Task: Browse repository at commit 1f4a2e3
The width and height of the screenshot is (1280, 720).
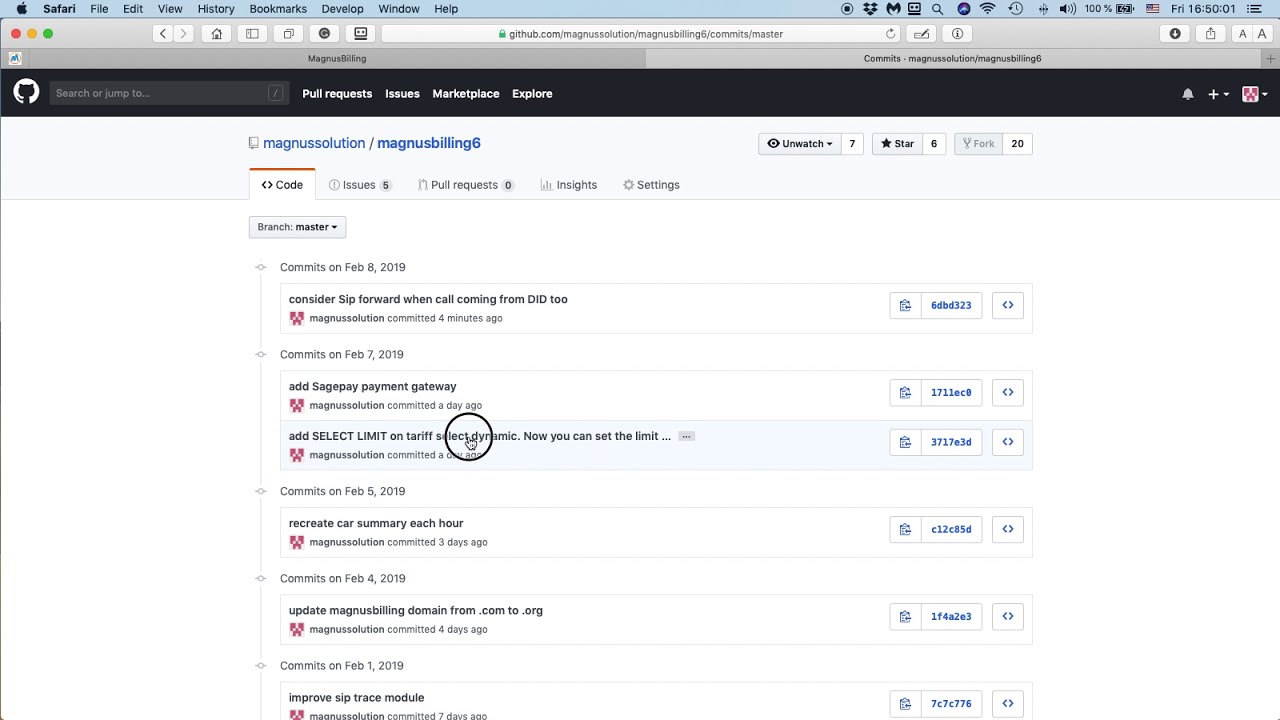Action: [x=1008, y=616]
